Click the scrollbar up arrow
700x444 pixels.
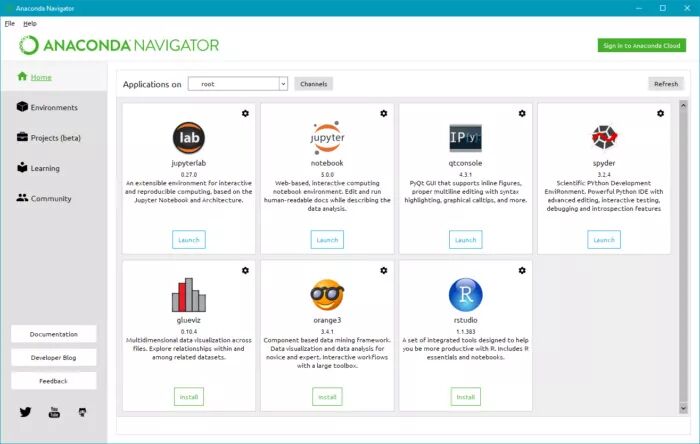click(683, 106)
